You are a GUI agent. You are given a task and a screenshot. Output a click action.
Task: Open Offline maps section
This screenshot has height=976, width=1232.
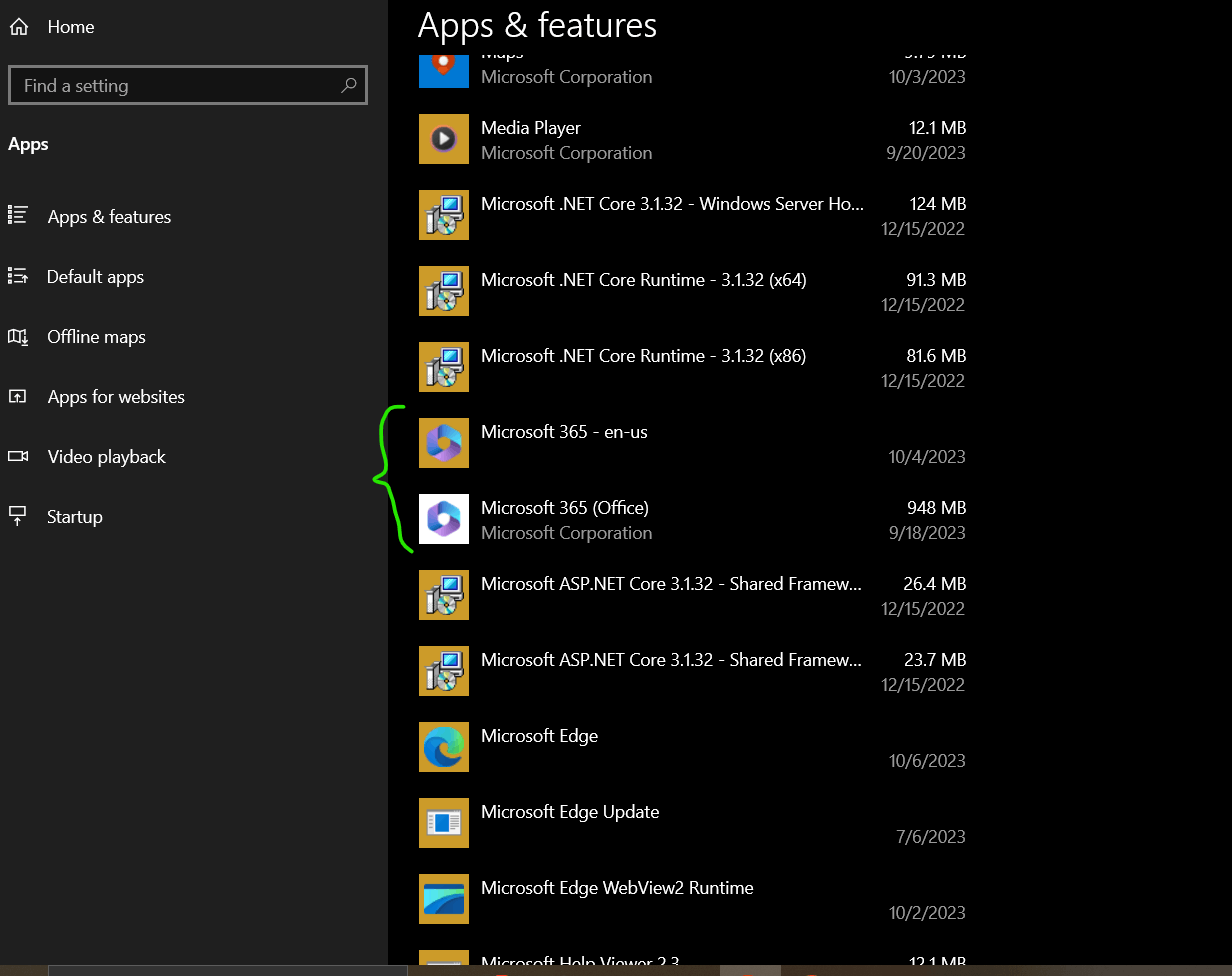[x=96, y=337]
